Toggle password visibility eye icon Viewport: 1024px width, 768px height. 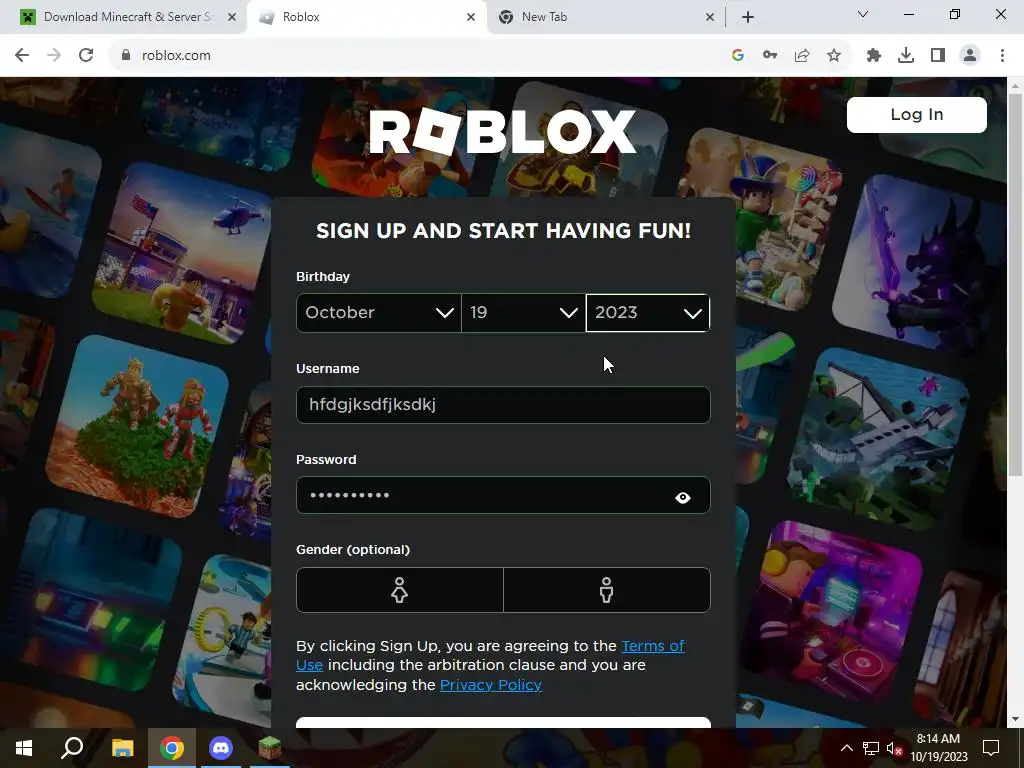coord(683,498)
